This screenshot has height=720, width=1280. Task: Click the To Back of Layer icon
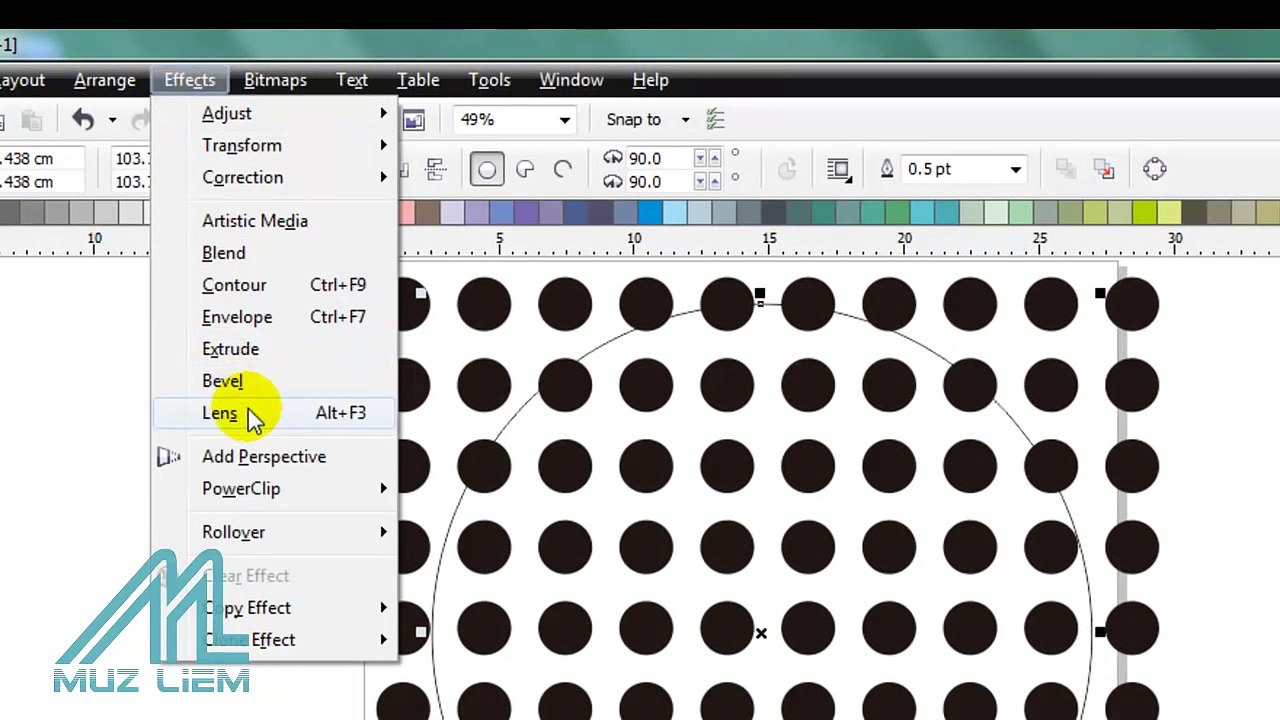coord(1104,170)
